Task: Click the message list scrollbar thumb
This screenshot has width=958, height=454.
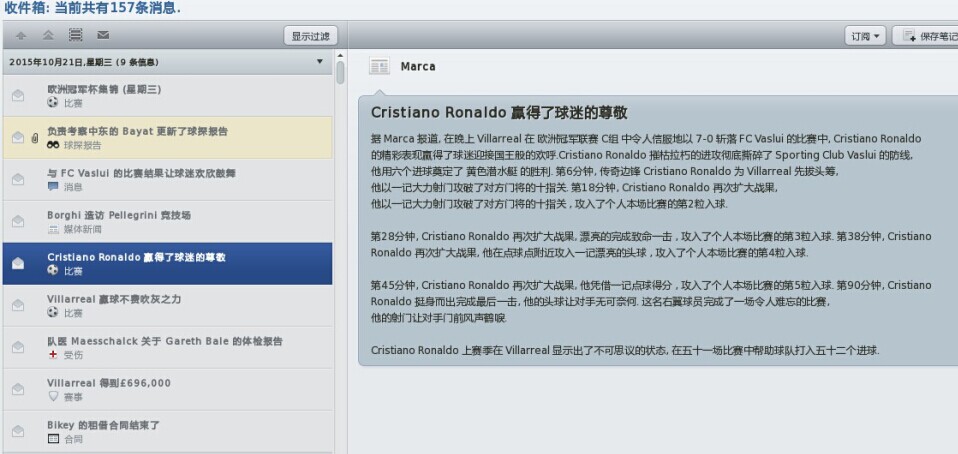Action: pos(340,72)
